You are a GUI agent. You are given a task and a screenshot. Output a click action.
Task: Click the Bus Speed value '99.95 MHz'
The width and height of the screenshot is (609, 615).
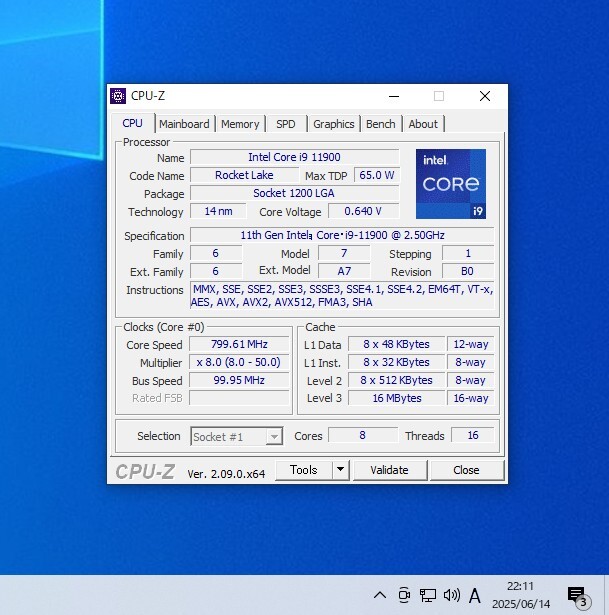(x=239, y=380)
